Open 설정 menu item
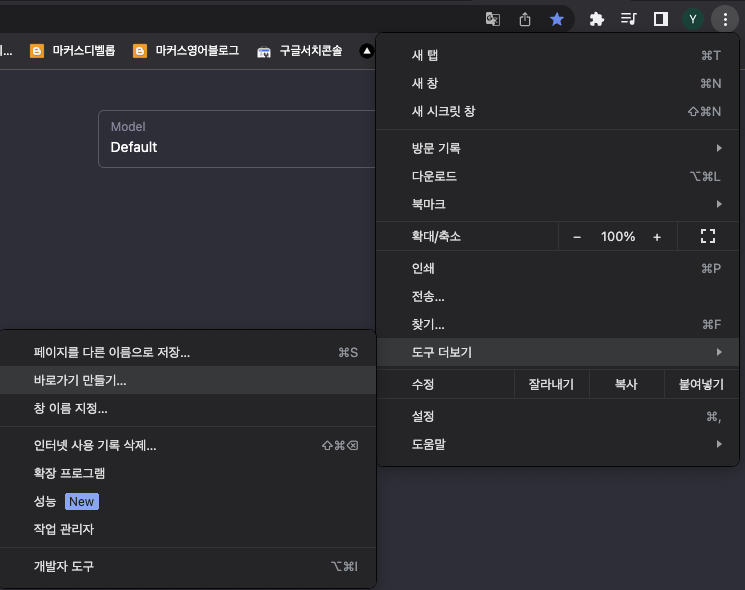The height and width of the screenshot is (590, 745). click(558, 417)
